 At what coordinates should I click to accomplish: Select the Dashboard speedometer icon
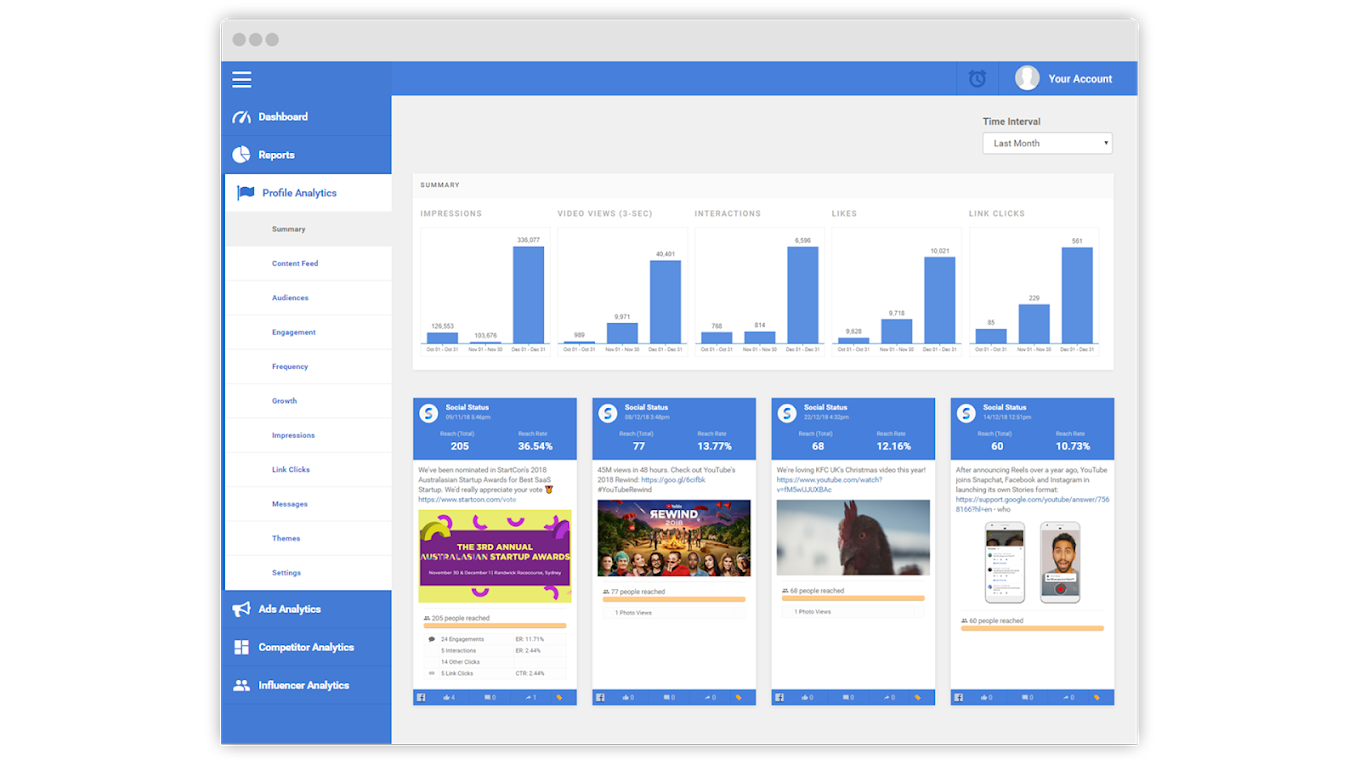(240, 117)
